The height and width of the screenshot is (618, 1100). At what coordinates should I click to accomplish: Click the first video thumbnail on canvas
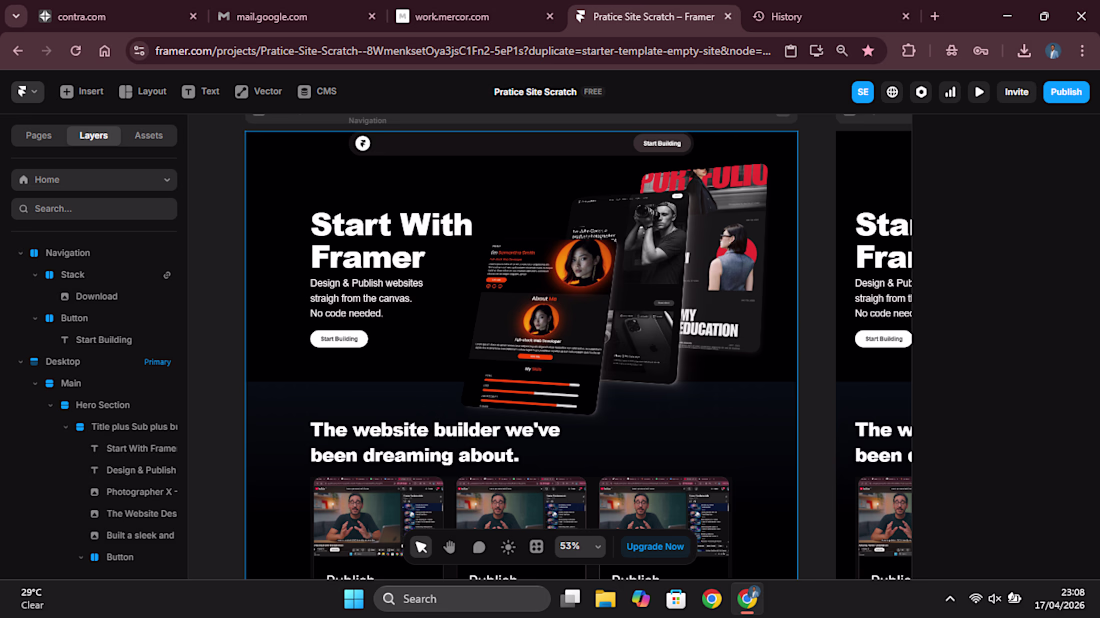pos(378,517)
